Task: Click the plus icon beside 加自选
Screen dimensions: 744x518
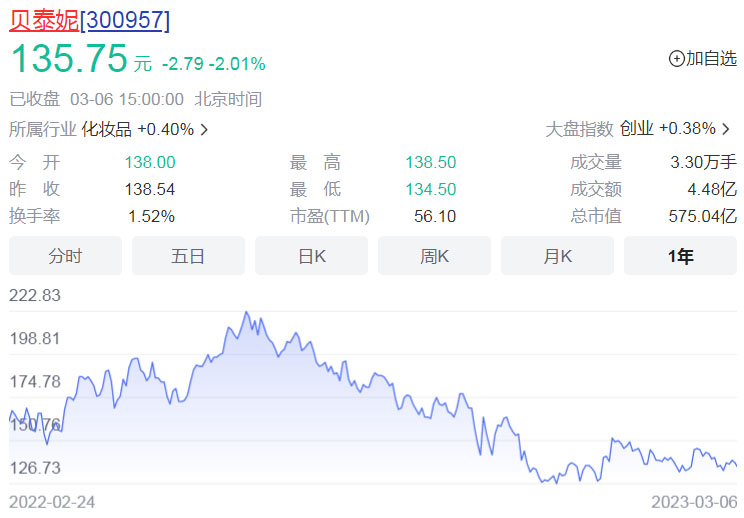Action: point(676,58)
